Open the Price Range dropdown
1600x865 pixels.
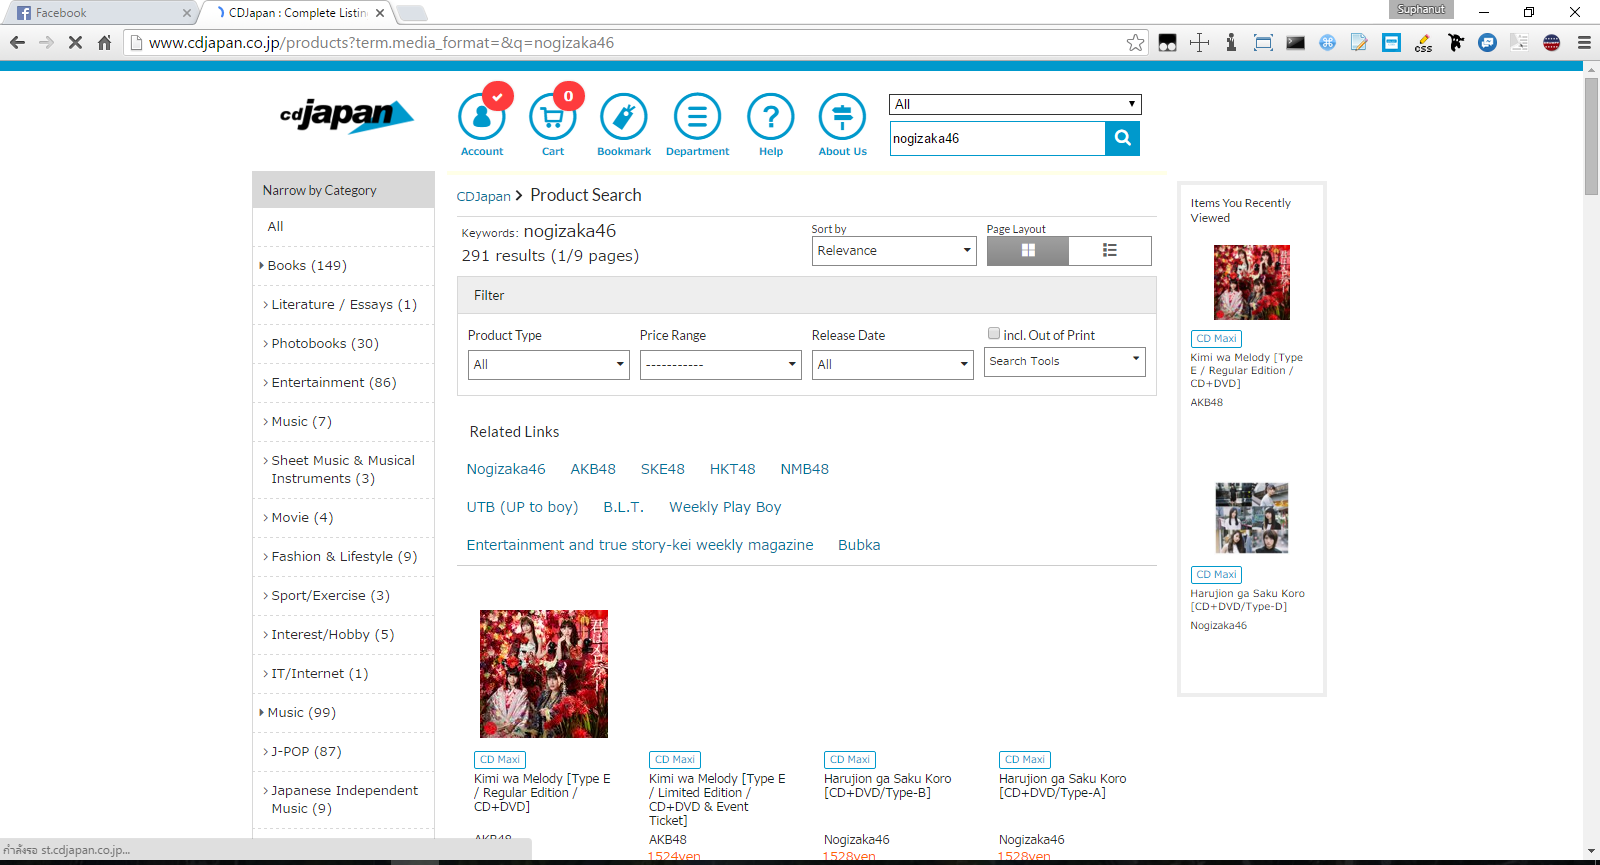tap(721, 364)
